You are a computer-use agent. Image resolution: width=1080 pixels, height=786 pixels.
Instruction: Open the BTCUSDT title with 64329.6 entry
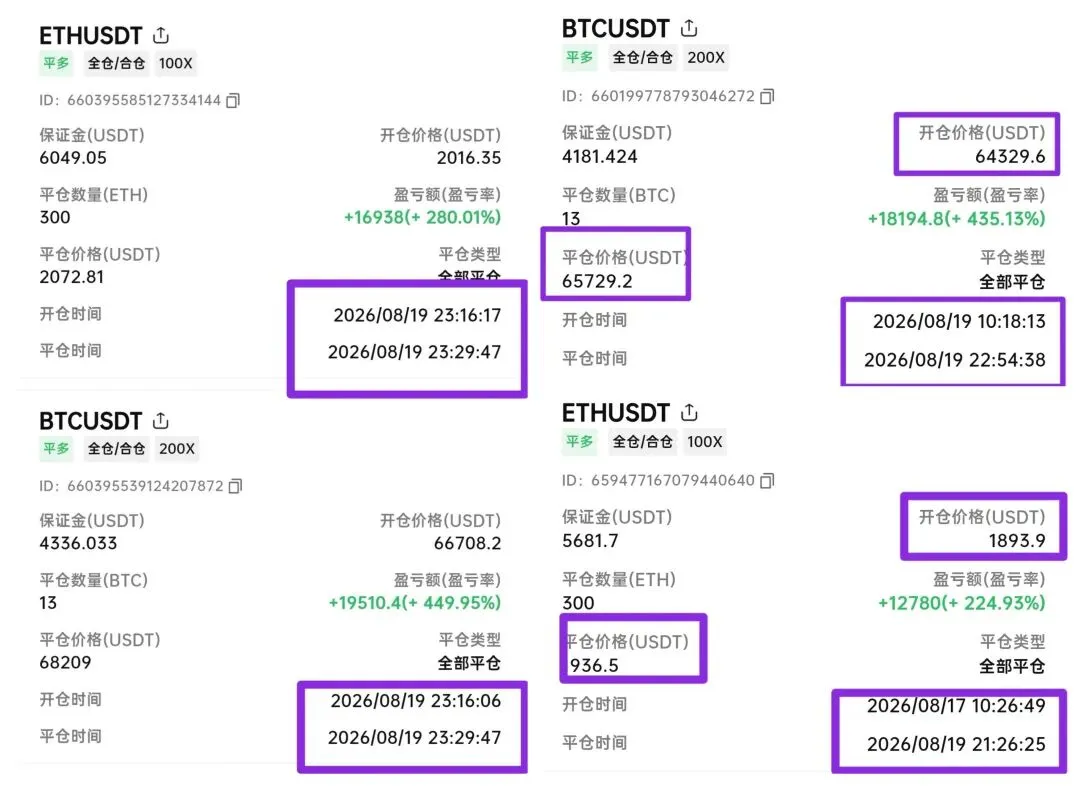[x=616, y=29]
